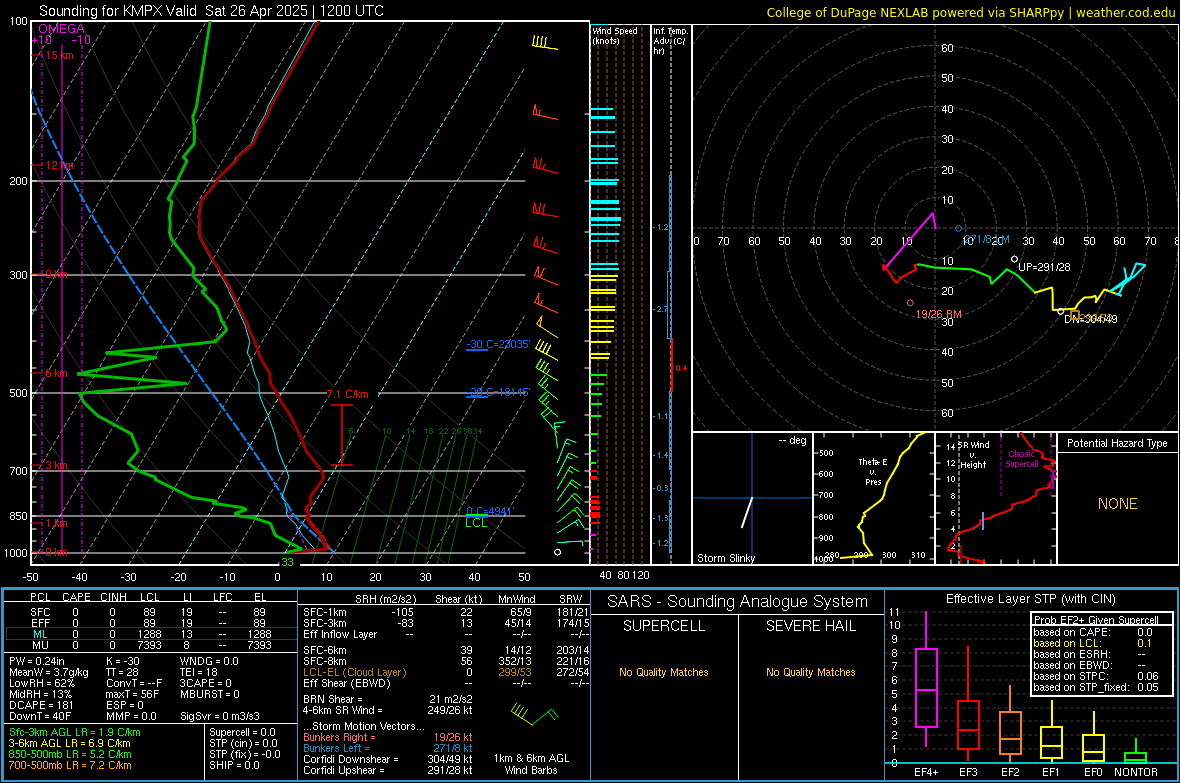
Task: Click the 'Inf. Temp. Adv.' header
Action: [670, 41]
